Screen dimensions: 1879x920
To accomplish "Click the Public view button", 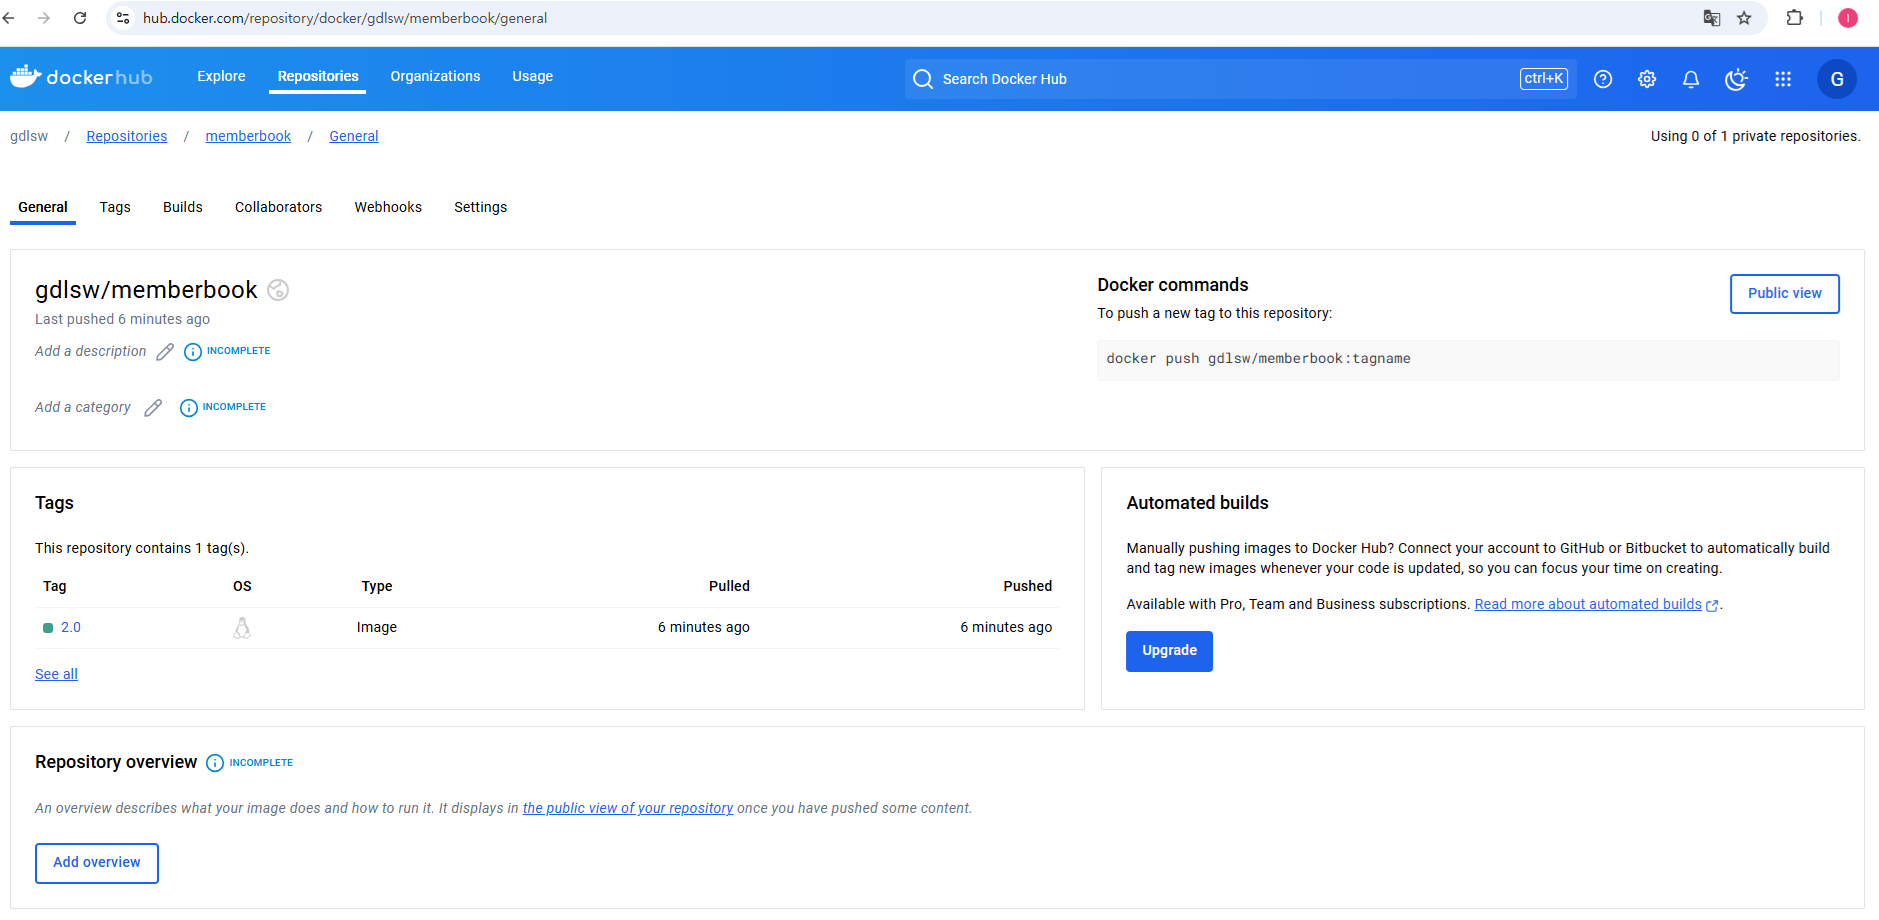I will coord(1784,293).
